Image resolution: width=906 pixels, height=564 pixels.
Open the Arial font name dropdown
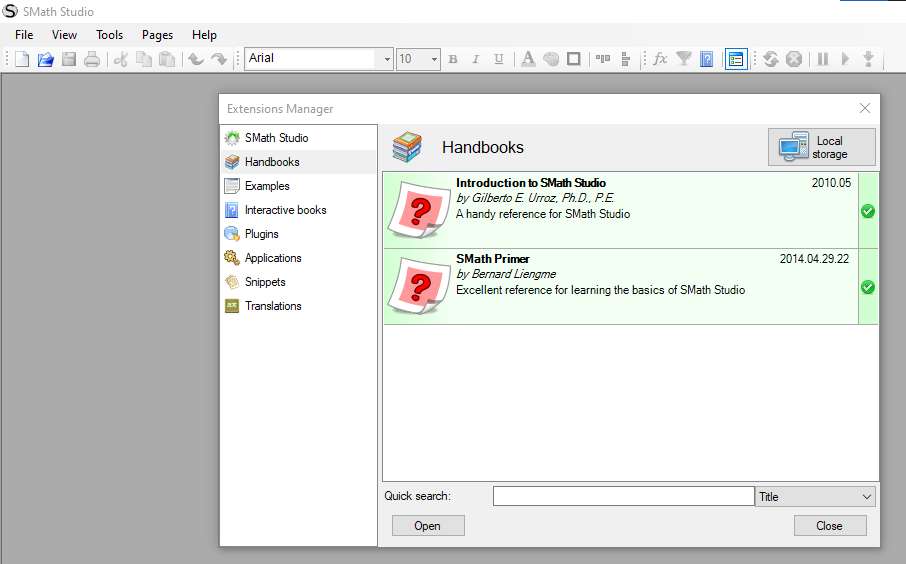(388, 59)
